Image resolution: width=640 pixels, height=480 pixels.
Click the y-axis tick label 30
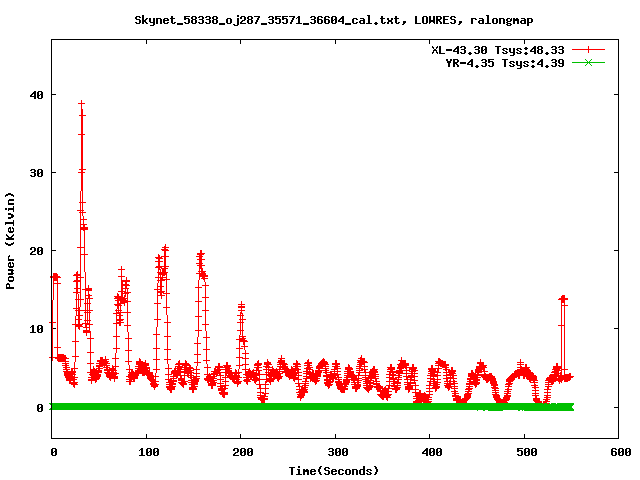point(36,173)
